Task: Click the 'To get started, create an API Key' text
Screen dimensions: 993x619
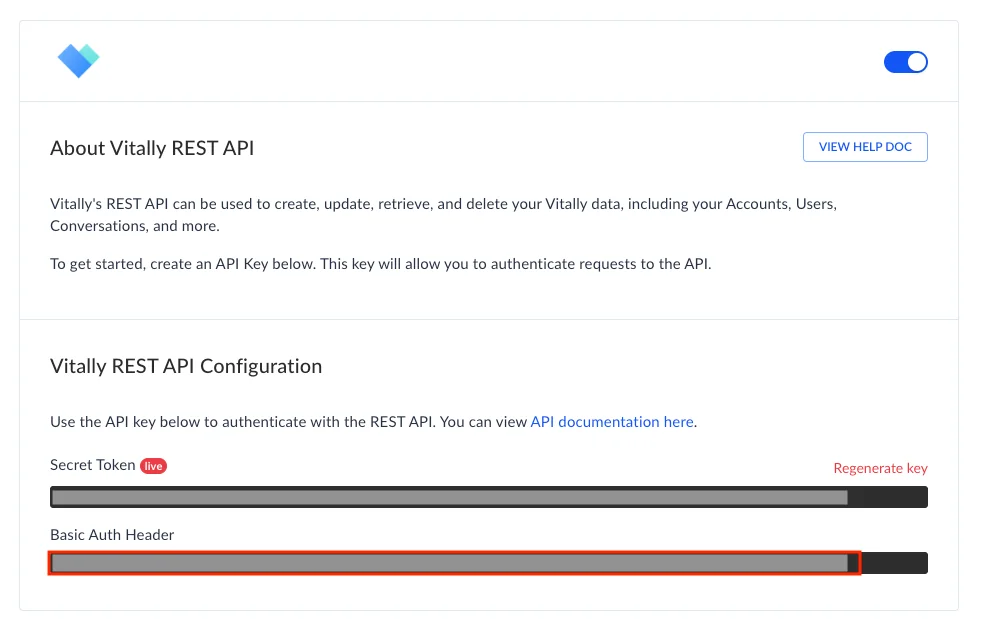Action: click(381, 264)
